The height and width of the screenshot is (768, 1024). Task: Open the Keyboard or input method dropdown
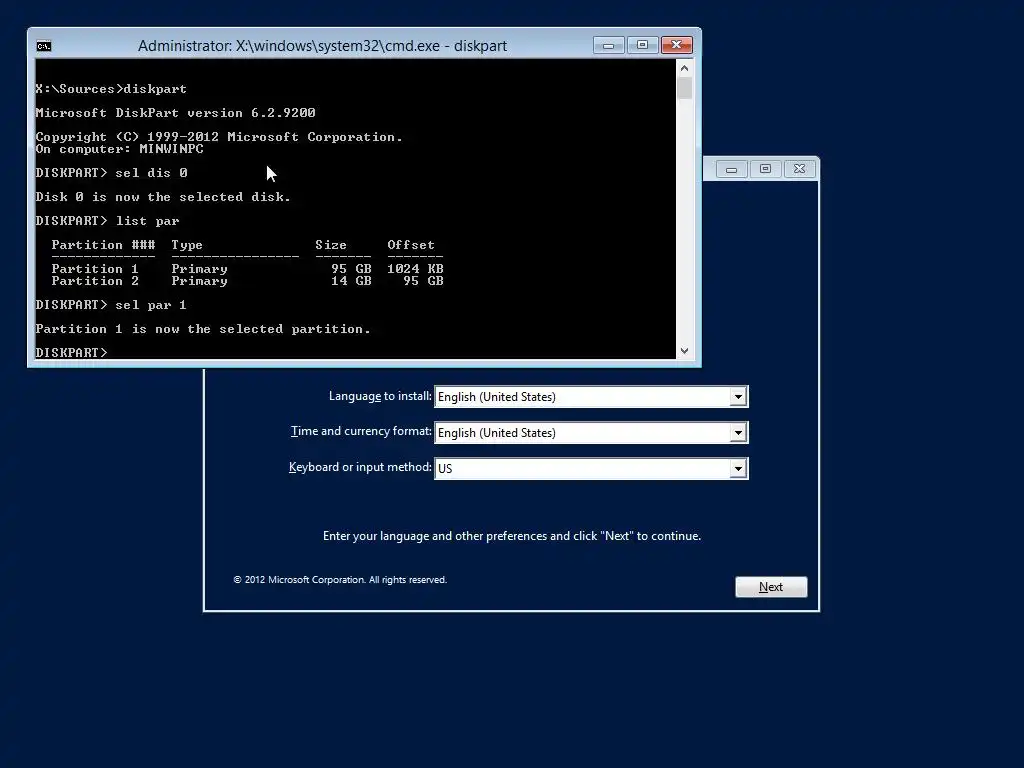[738, 468]
